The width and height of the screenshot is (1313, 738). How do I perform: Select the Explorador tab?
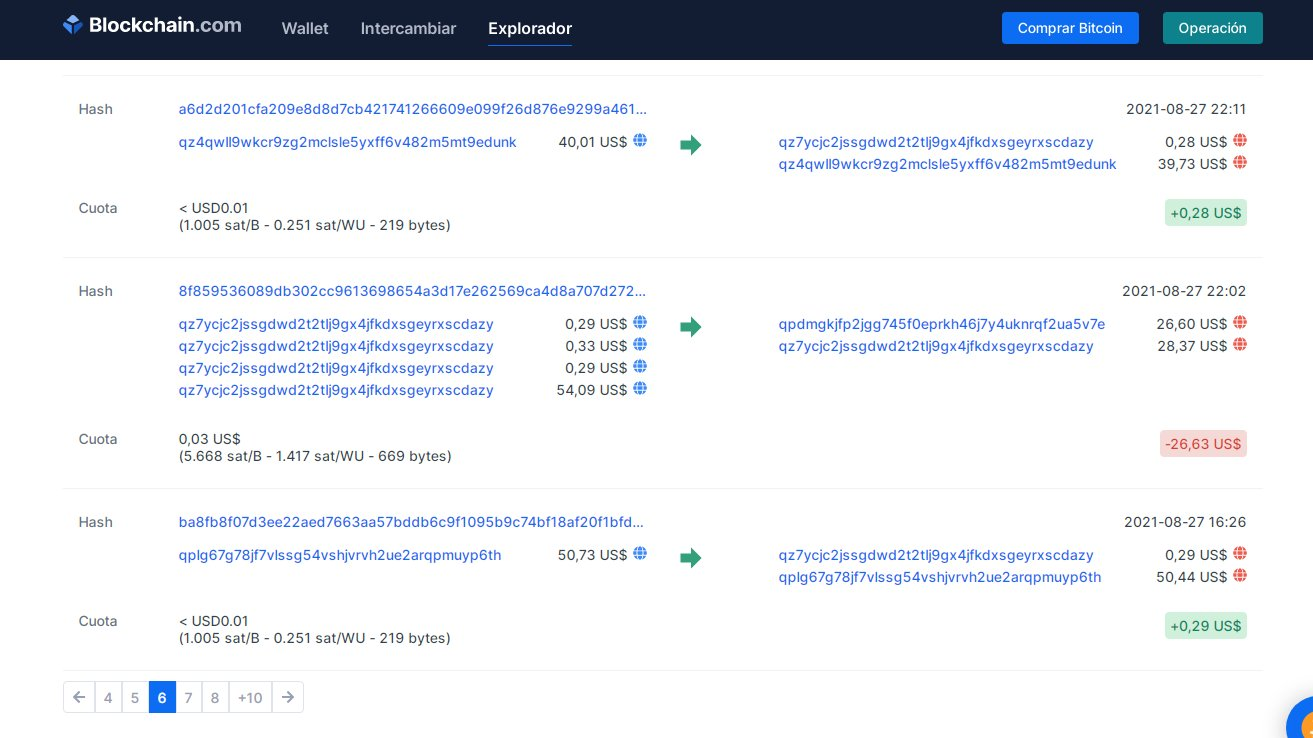(530, 28)
